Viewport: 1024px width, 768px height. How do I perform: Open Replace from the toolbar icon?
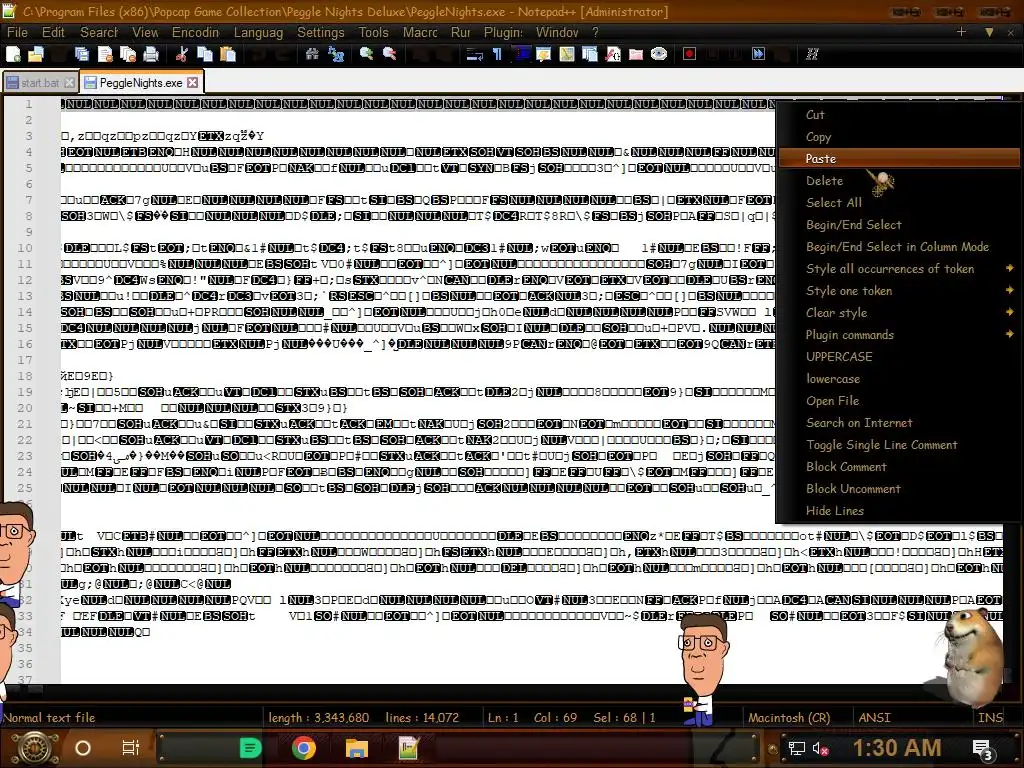pyautogui.click(x=336, y=54)
